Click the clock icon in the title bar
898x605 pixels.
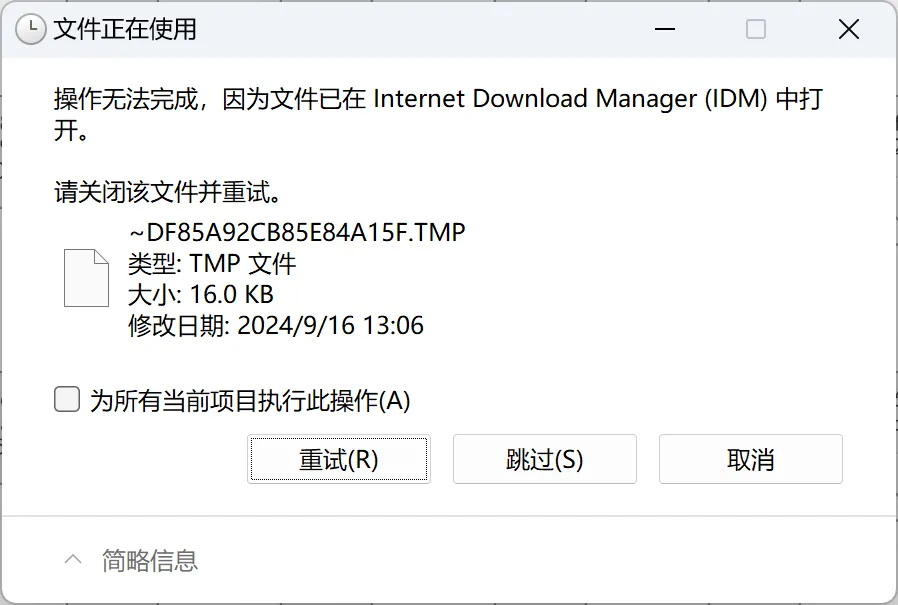point(30,29)
